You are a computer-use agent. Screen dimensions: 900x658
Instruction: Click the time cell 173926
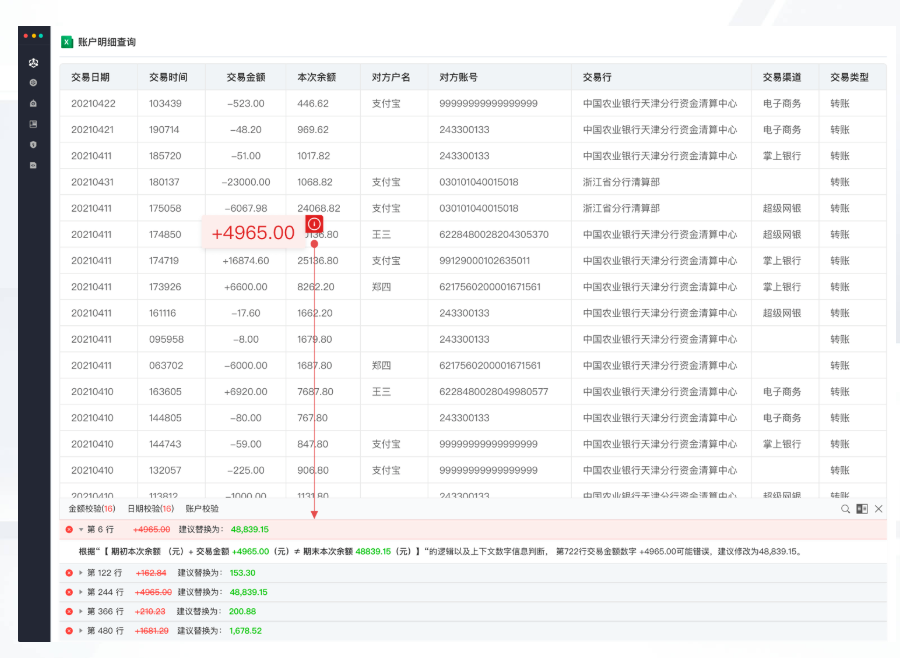(165, 287)
